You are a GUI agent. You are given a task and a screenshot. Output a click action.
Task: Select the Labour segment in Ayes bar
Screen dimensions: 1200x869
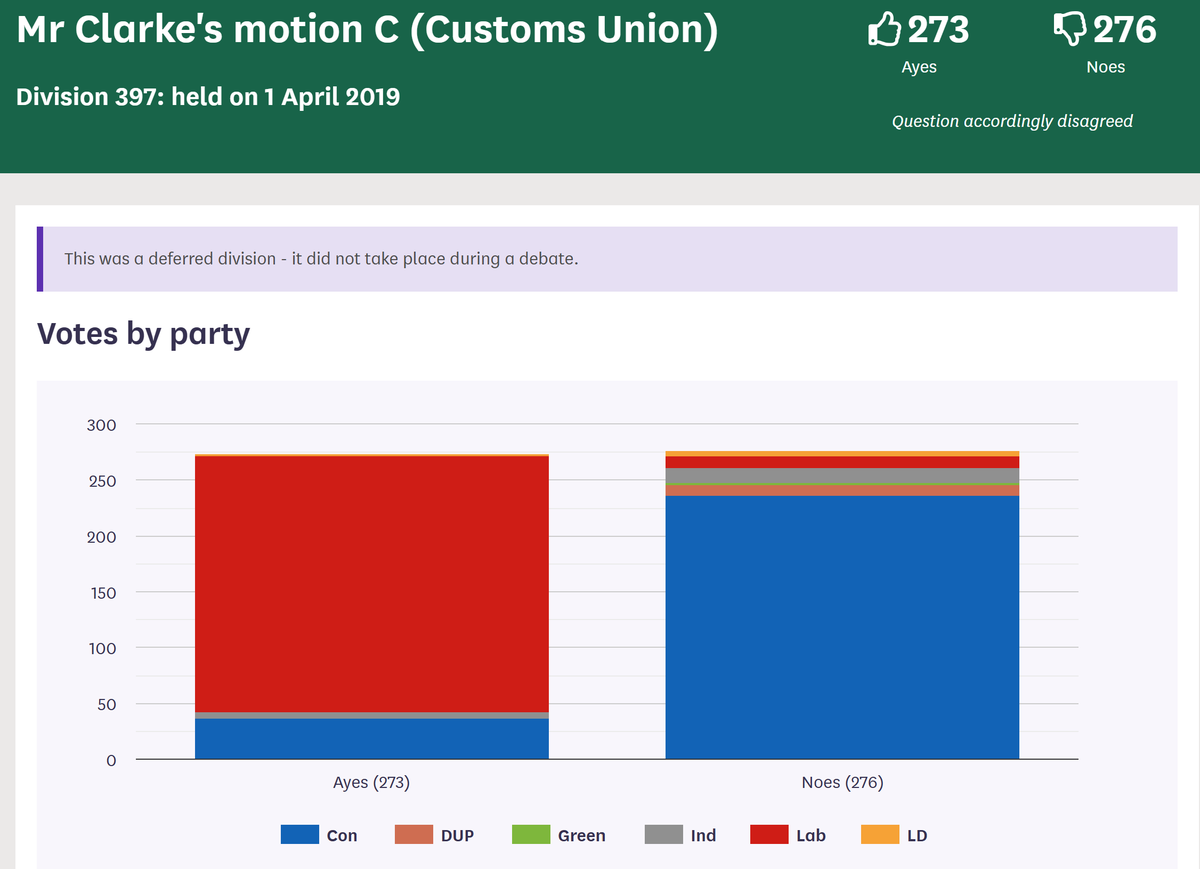[372, 584]
